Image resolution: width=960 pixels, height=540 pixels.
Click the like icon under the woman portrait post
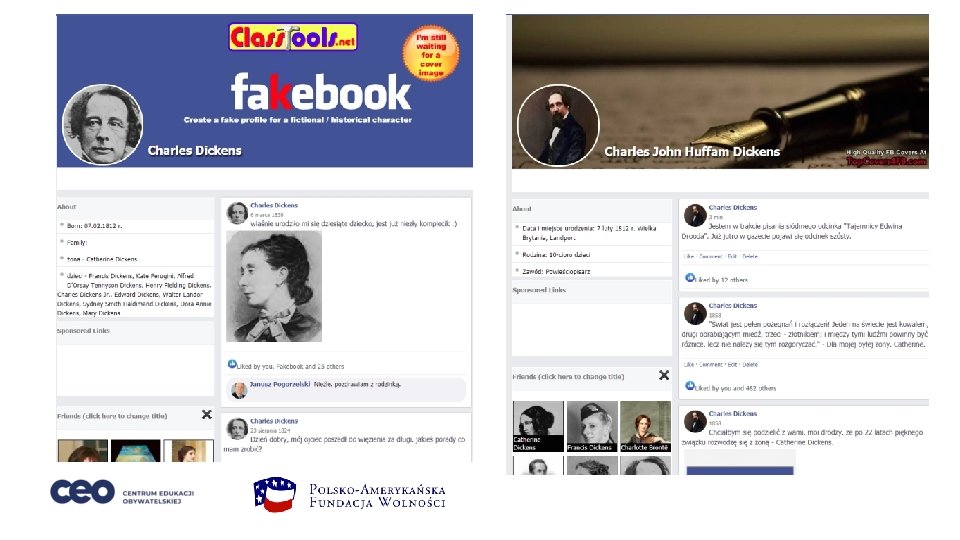232,364
